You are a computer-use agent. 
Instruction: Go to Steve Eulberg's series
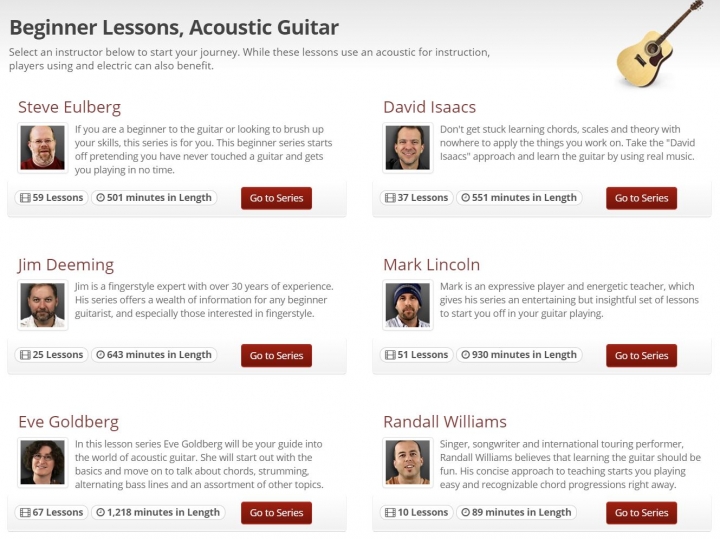[x=276, y=198]
